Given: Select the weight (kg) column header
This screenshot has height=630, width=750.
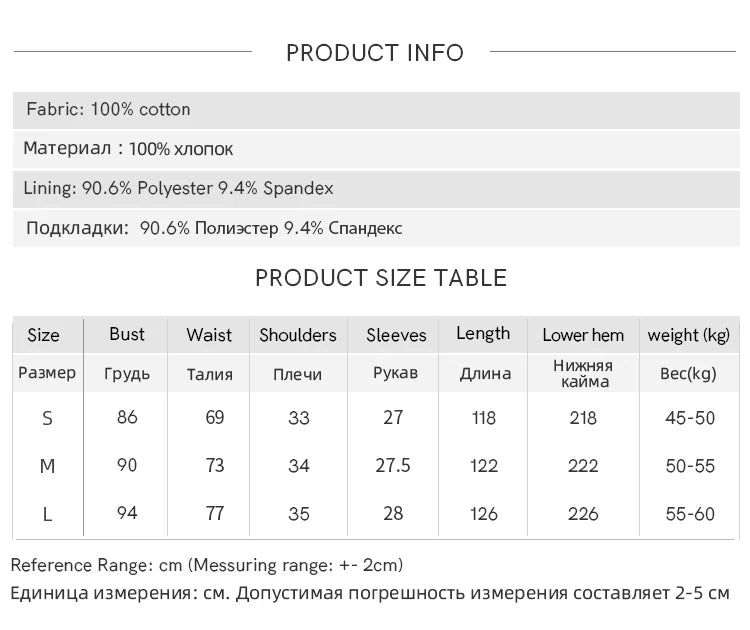Looking at the screenshot, I should [x=689, y=336].
